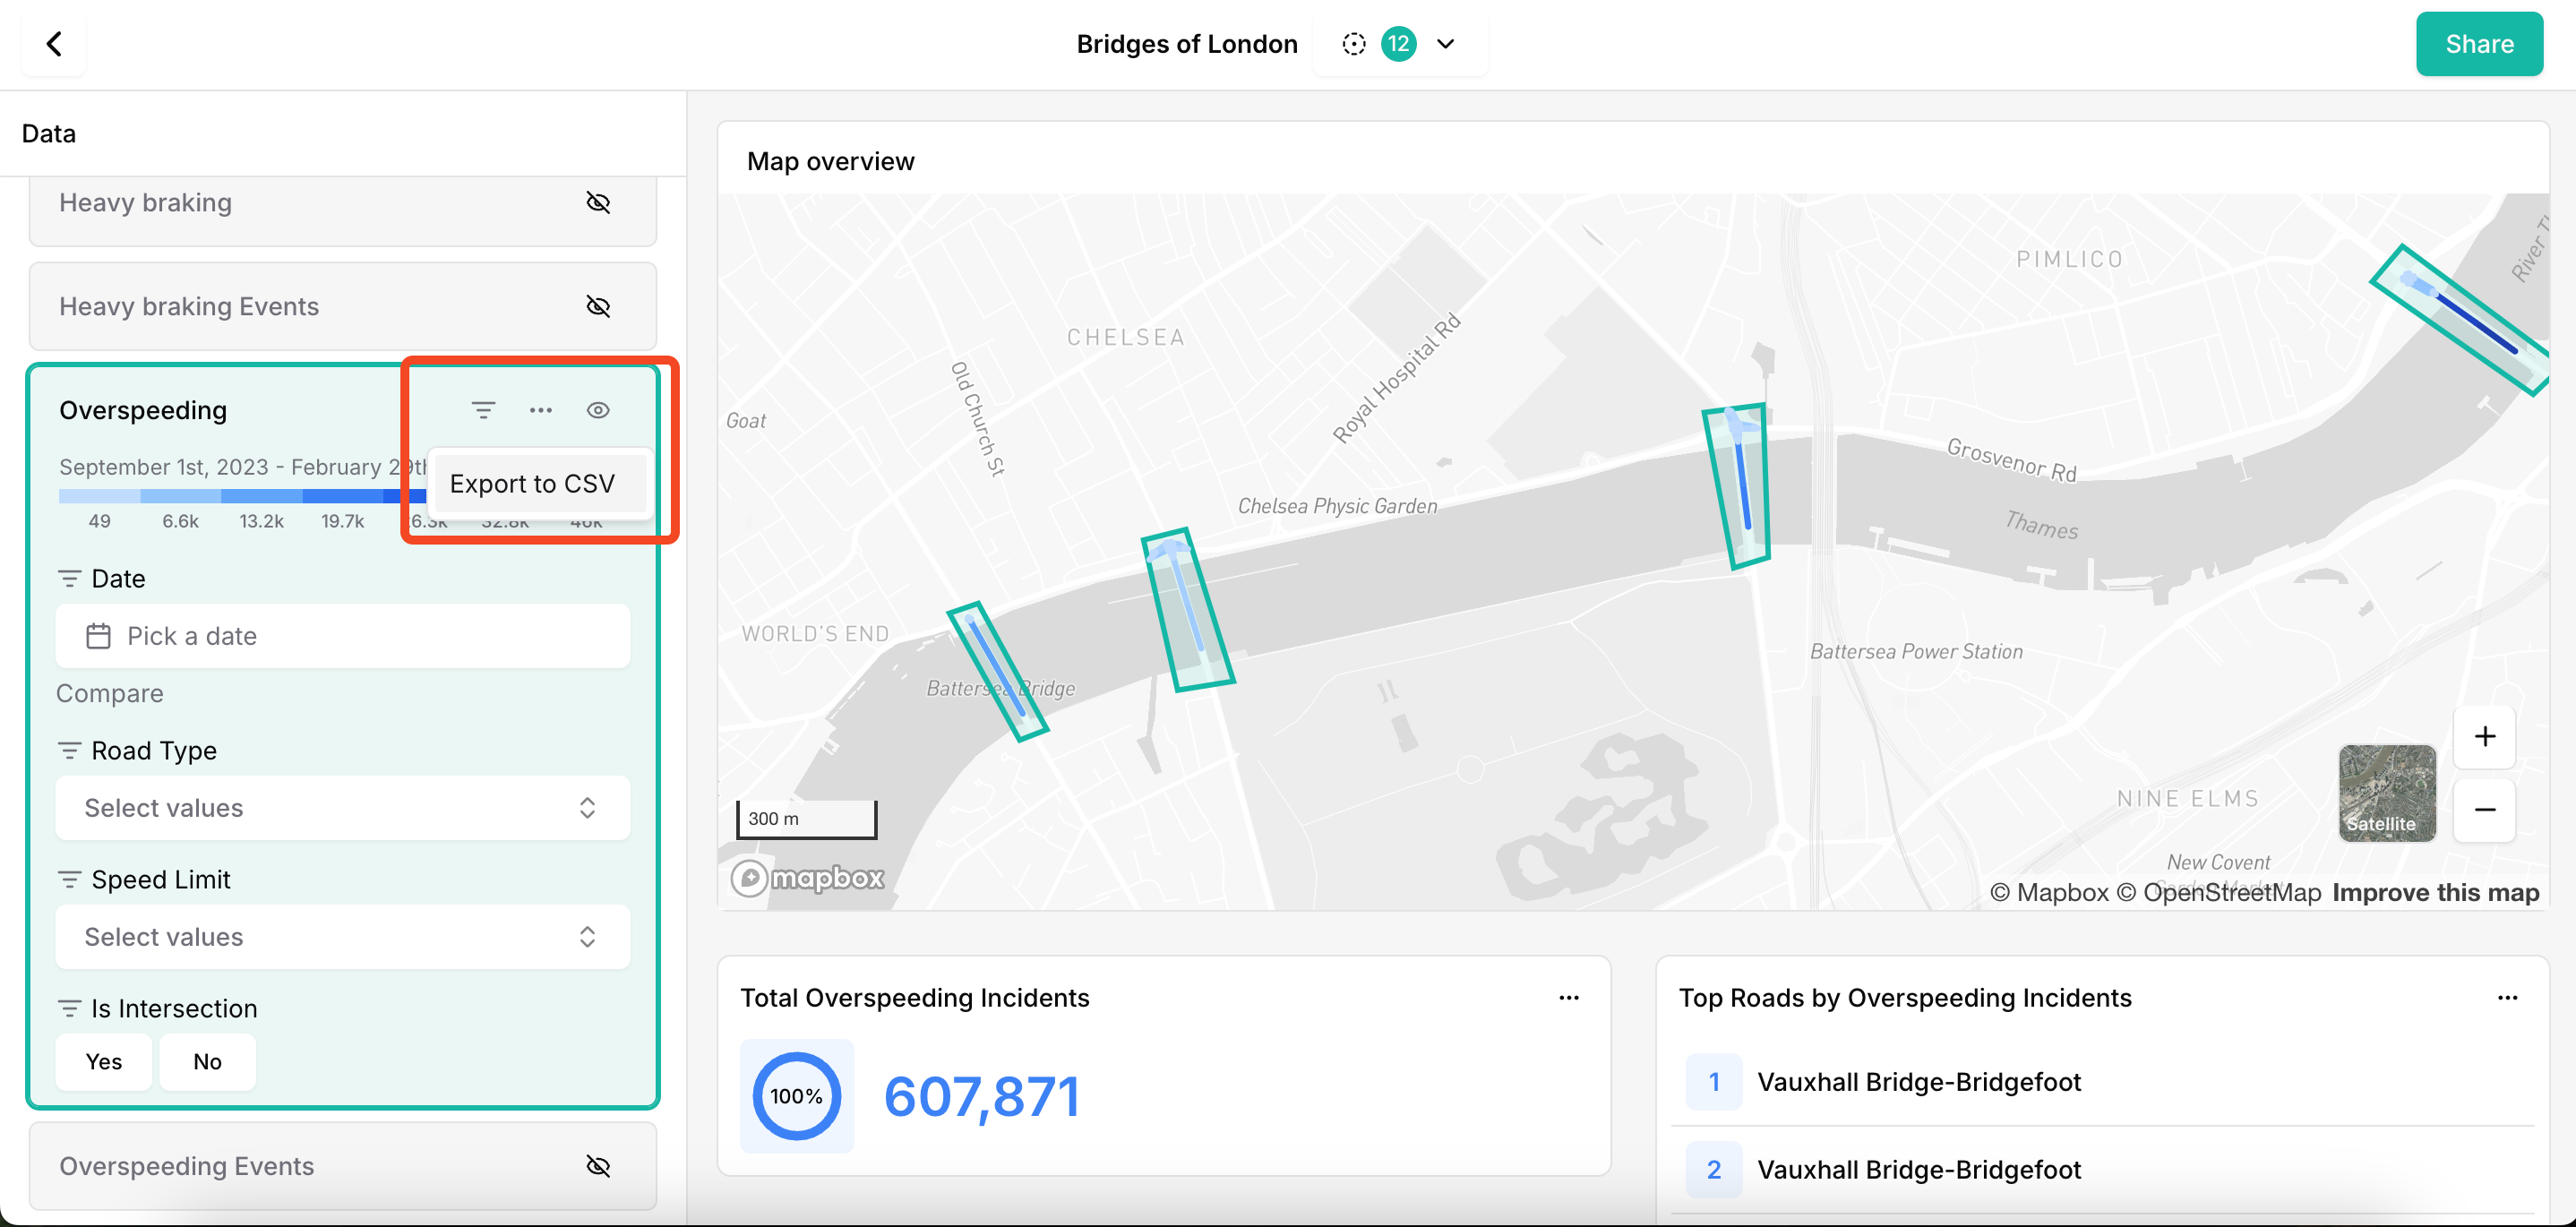
Task: Open the Pick a date field
Action: [x=343, y=636]
